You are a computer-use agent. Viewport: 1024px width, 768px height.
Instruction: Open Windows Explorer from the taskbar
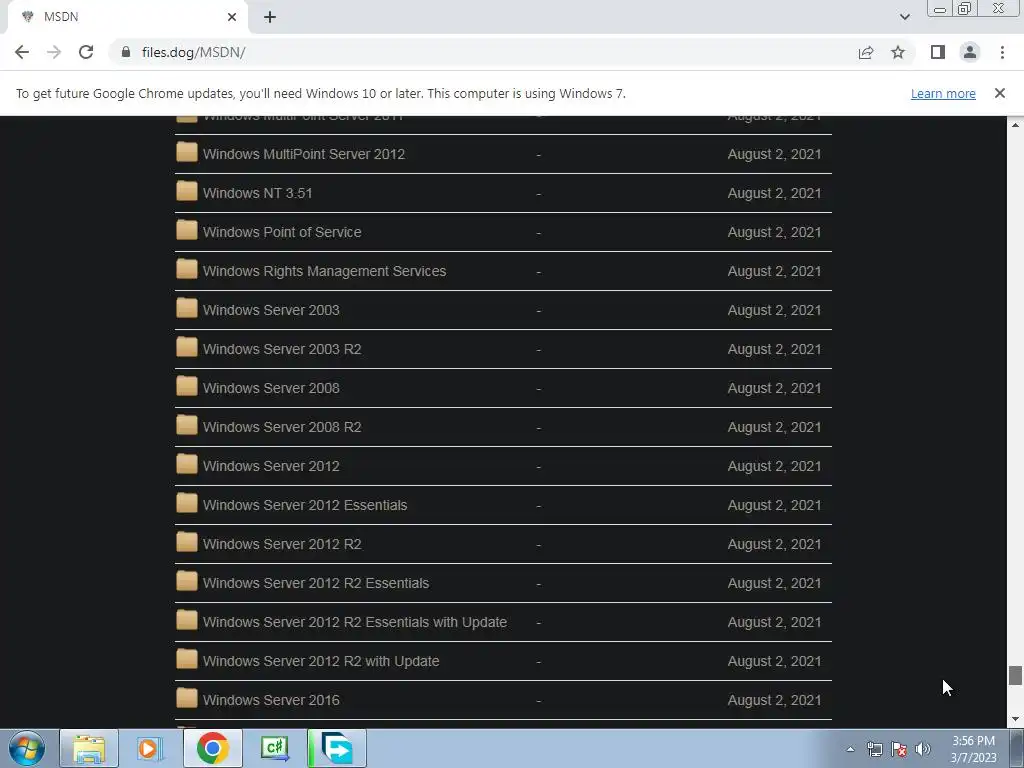point(89,748)
